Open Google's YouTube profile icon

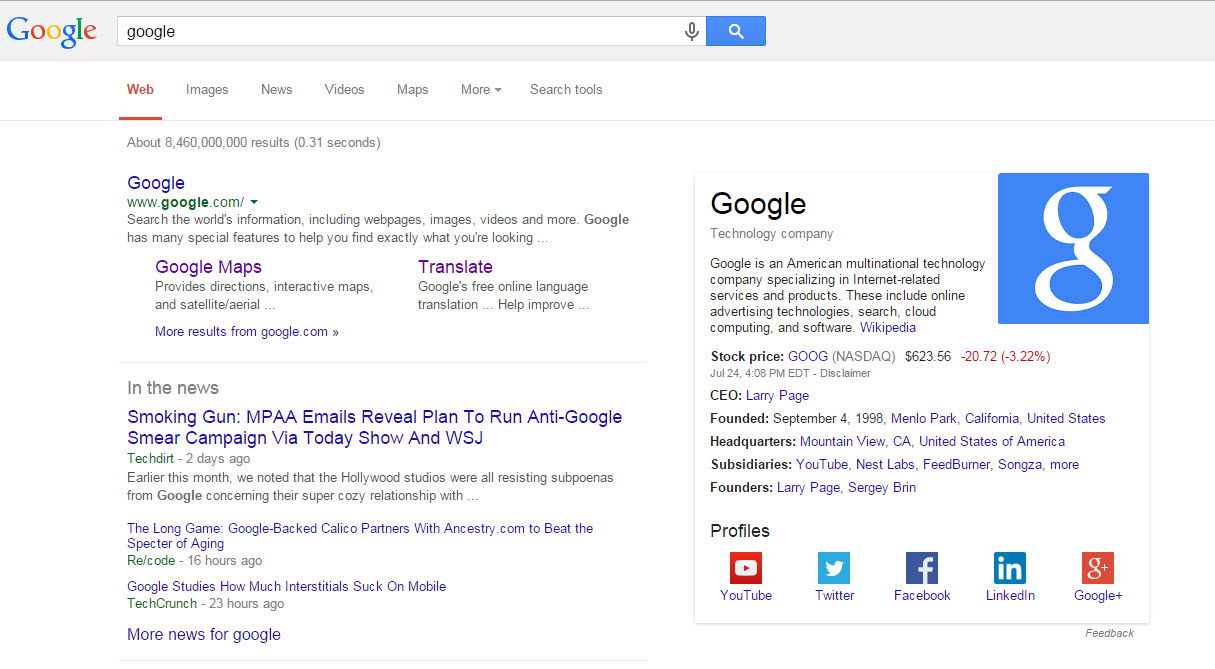point(745,567)
